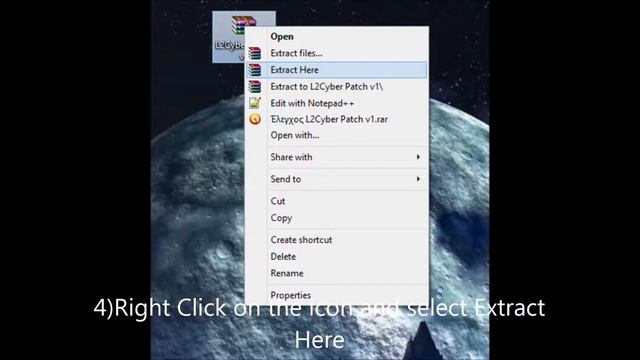The width and height of the screenshot is (640, 360).
Task: Click WinRAR icon beside Extract files
Action: pos(255,53)
